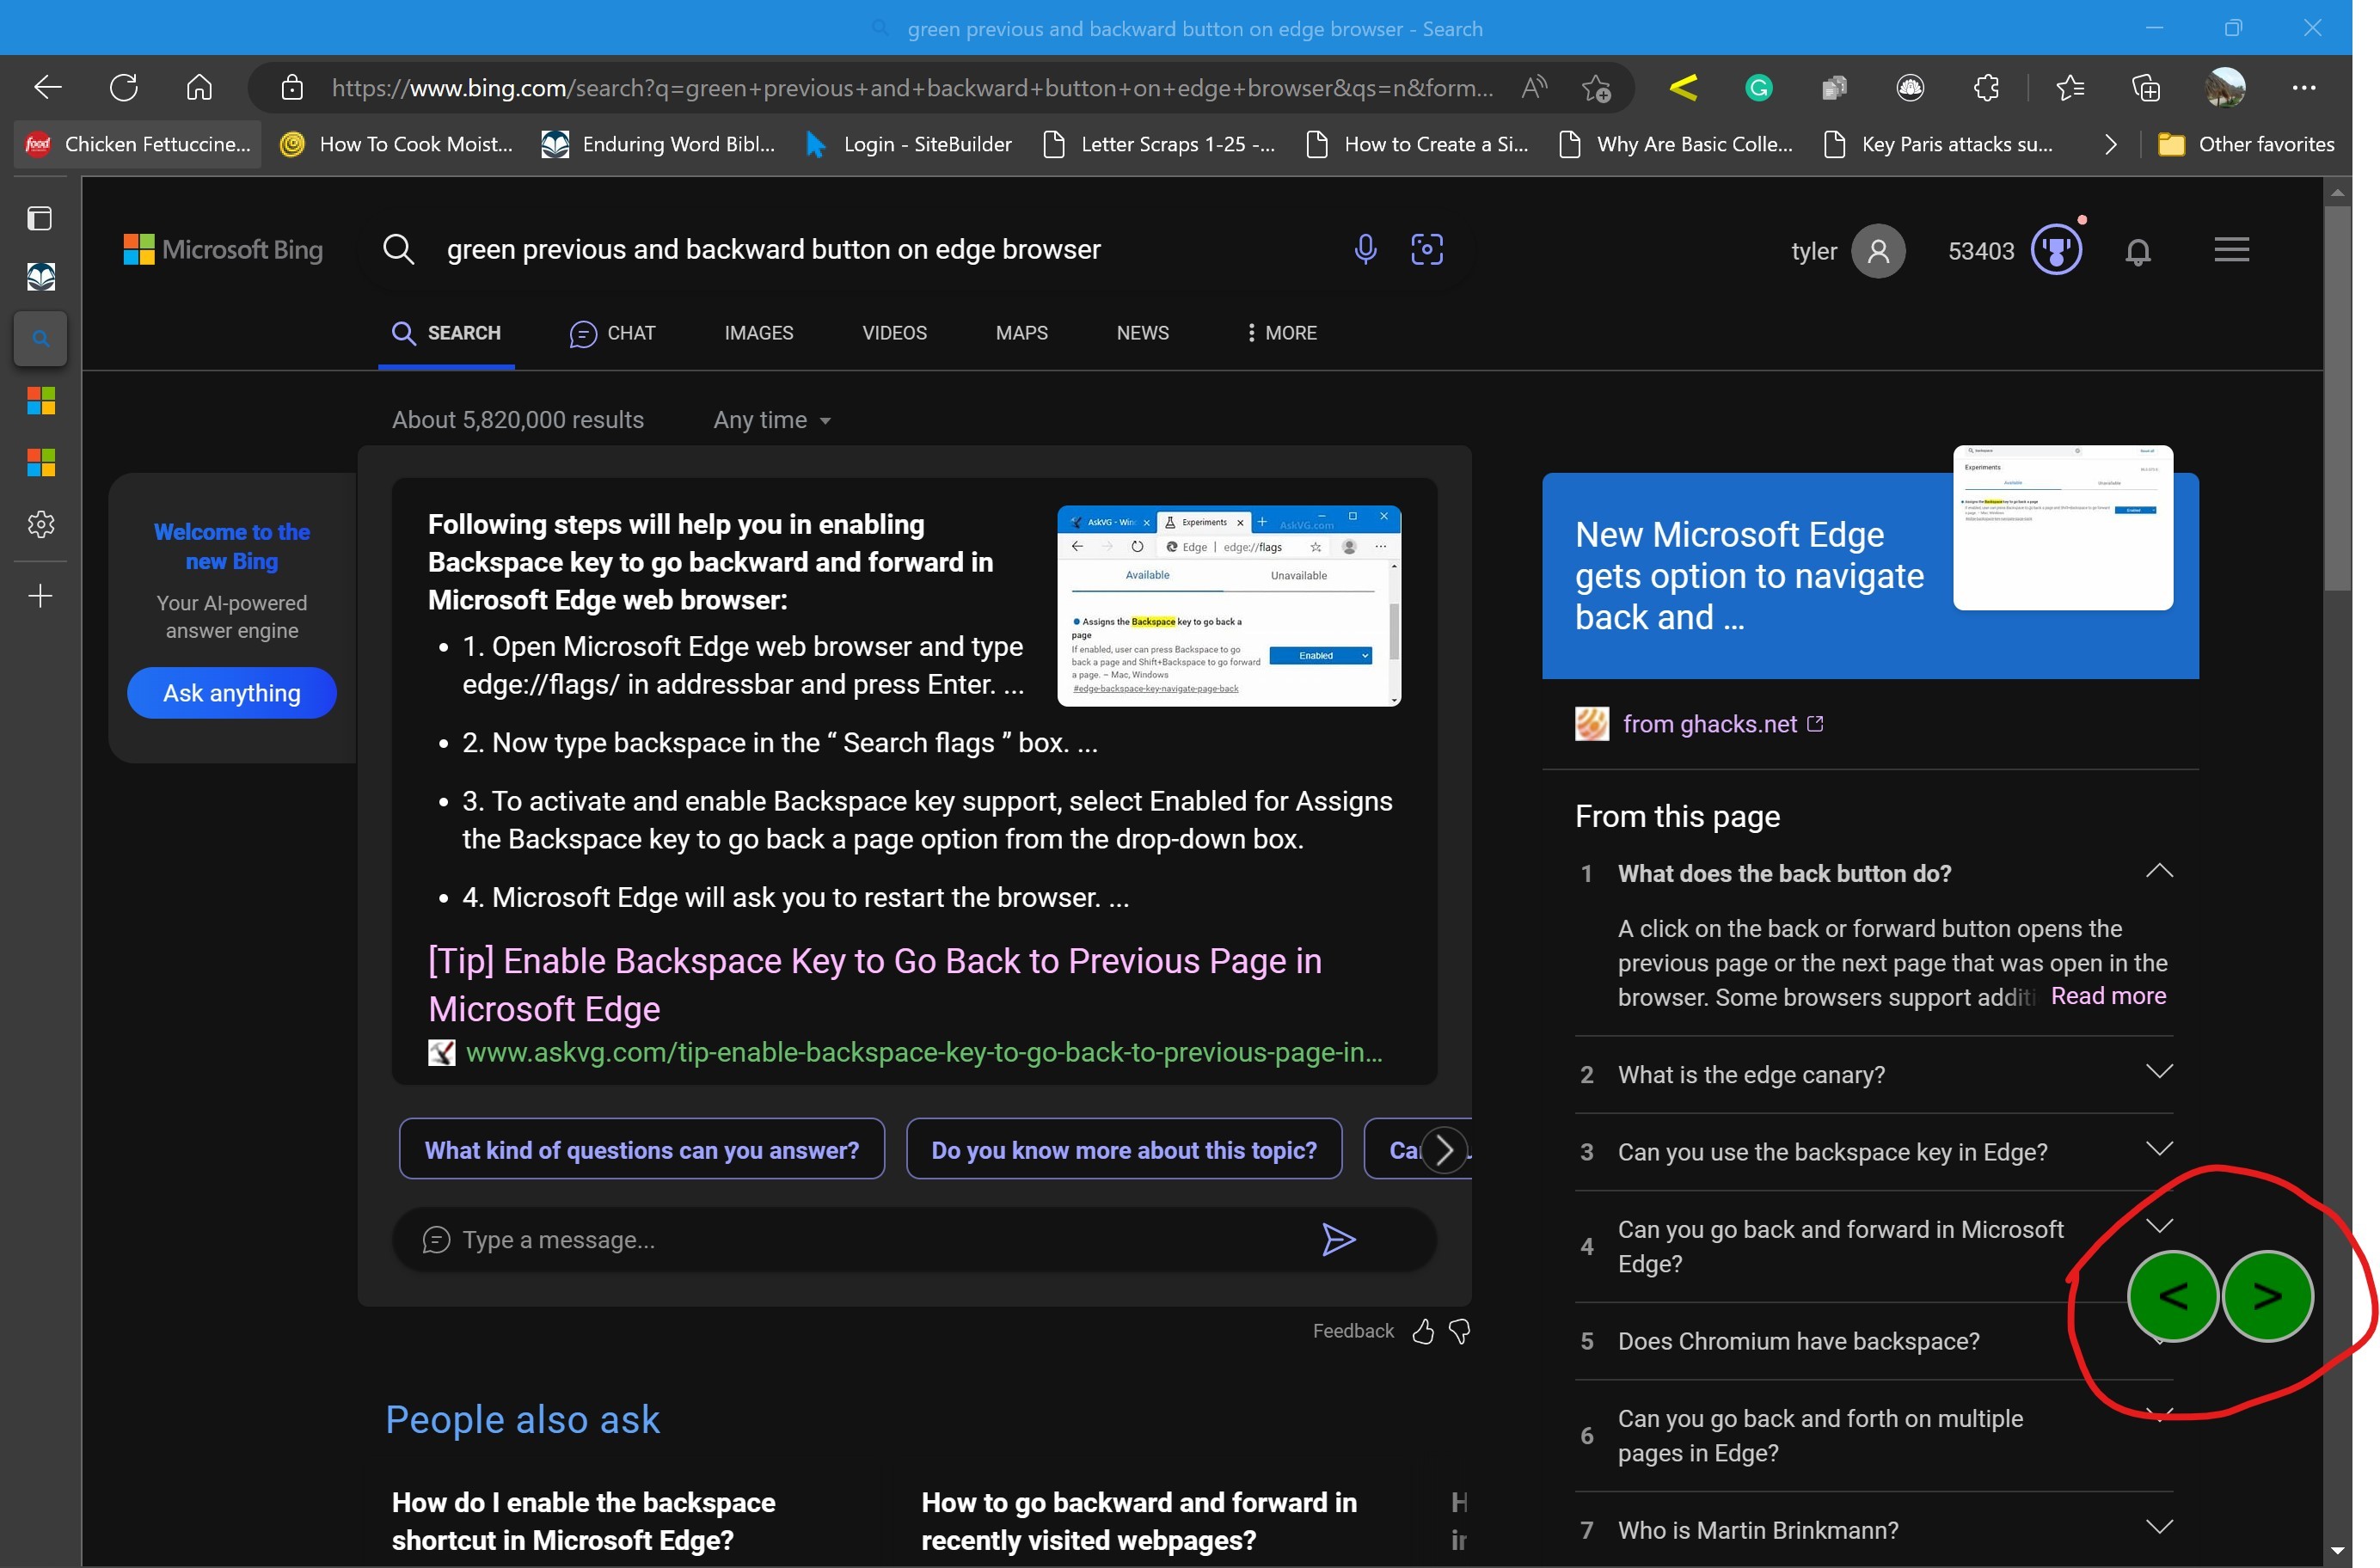Click the page vertical scrollbar thumb
Screen dimensions: 2380x1568
pyautogui.click(x=2337, y=398)
